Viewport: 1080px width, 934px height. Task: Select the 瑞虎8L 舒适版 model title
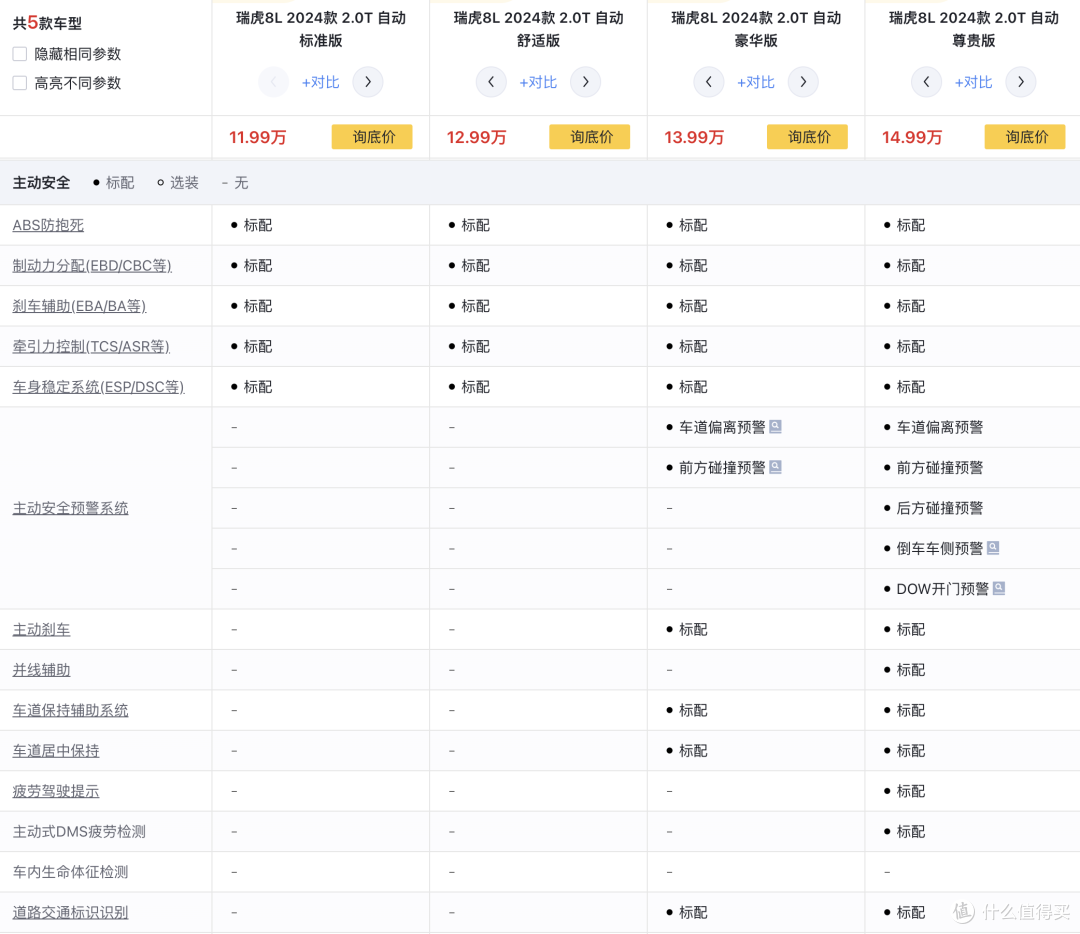[x=539, y=29]
